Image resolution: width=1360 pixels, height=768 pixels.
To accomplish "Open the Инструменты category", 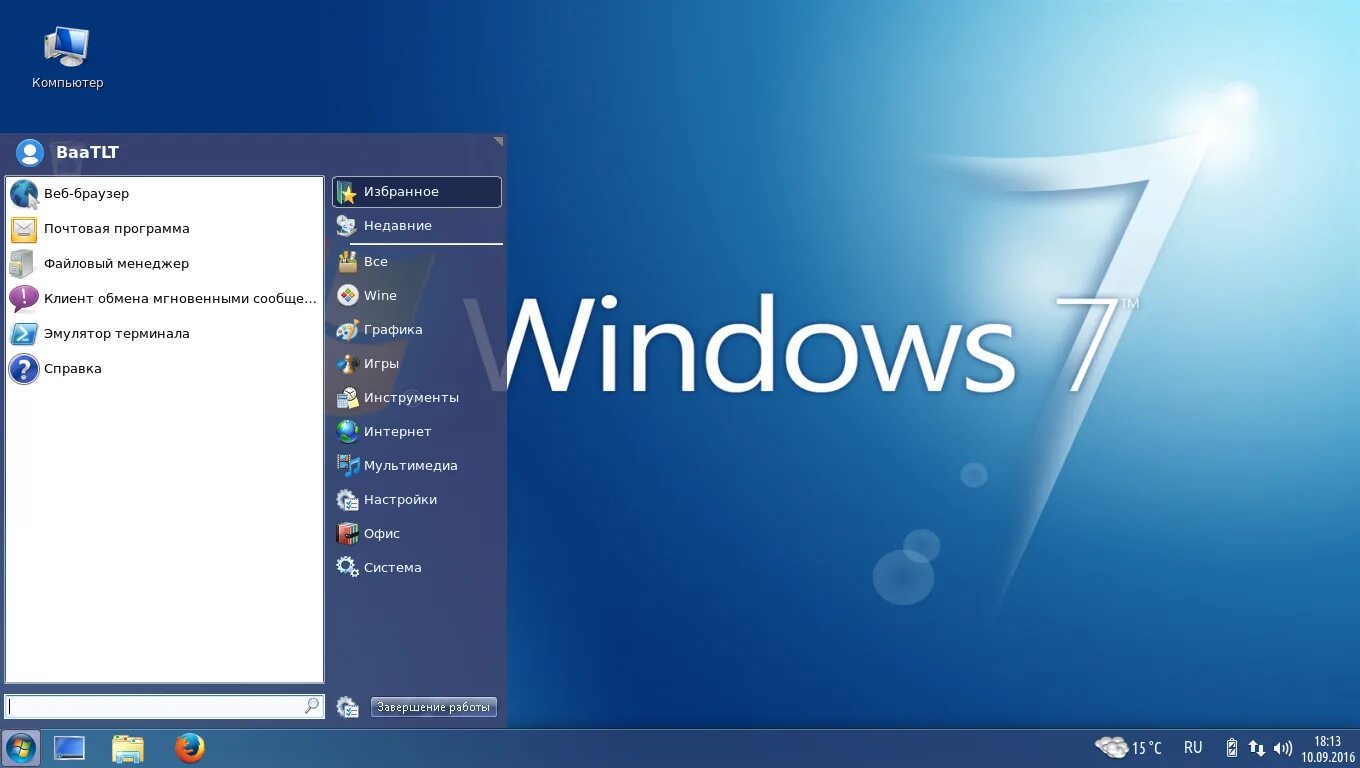I will click(417, 398).
